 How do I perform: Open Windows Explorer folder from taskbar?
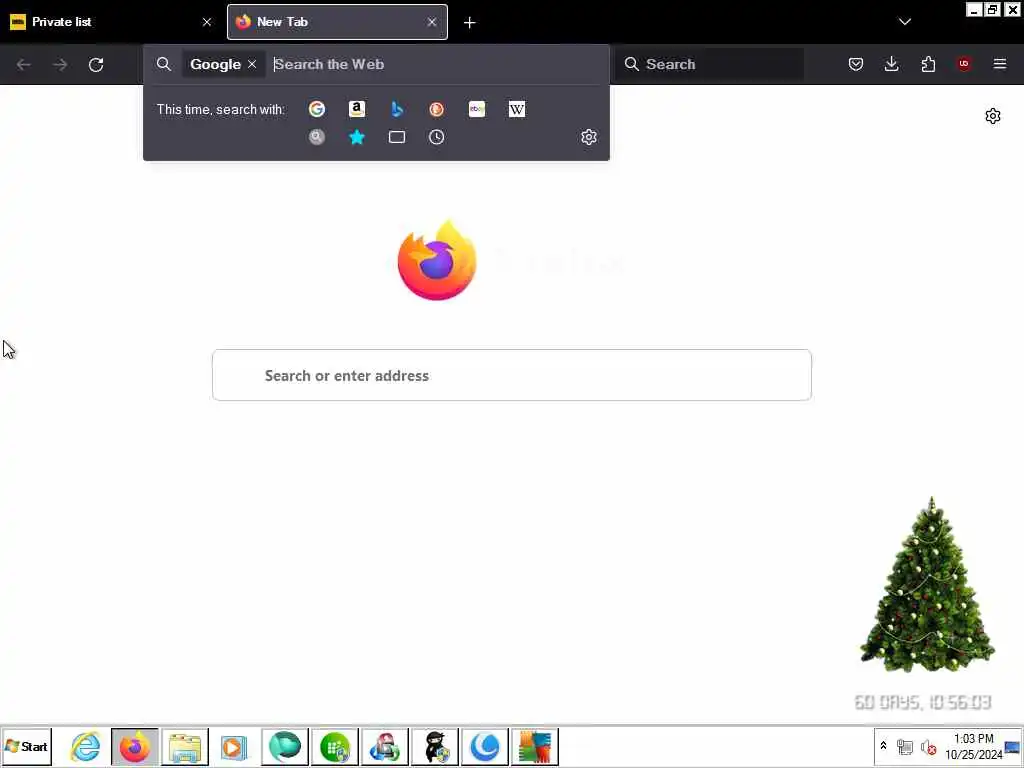click(x=185, y=746)
